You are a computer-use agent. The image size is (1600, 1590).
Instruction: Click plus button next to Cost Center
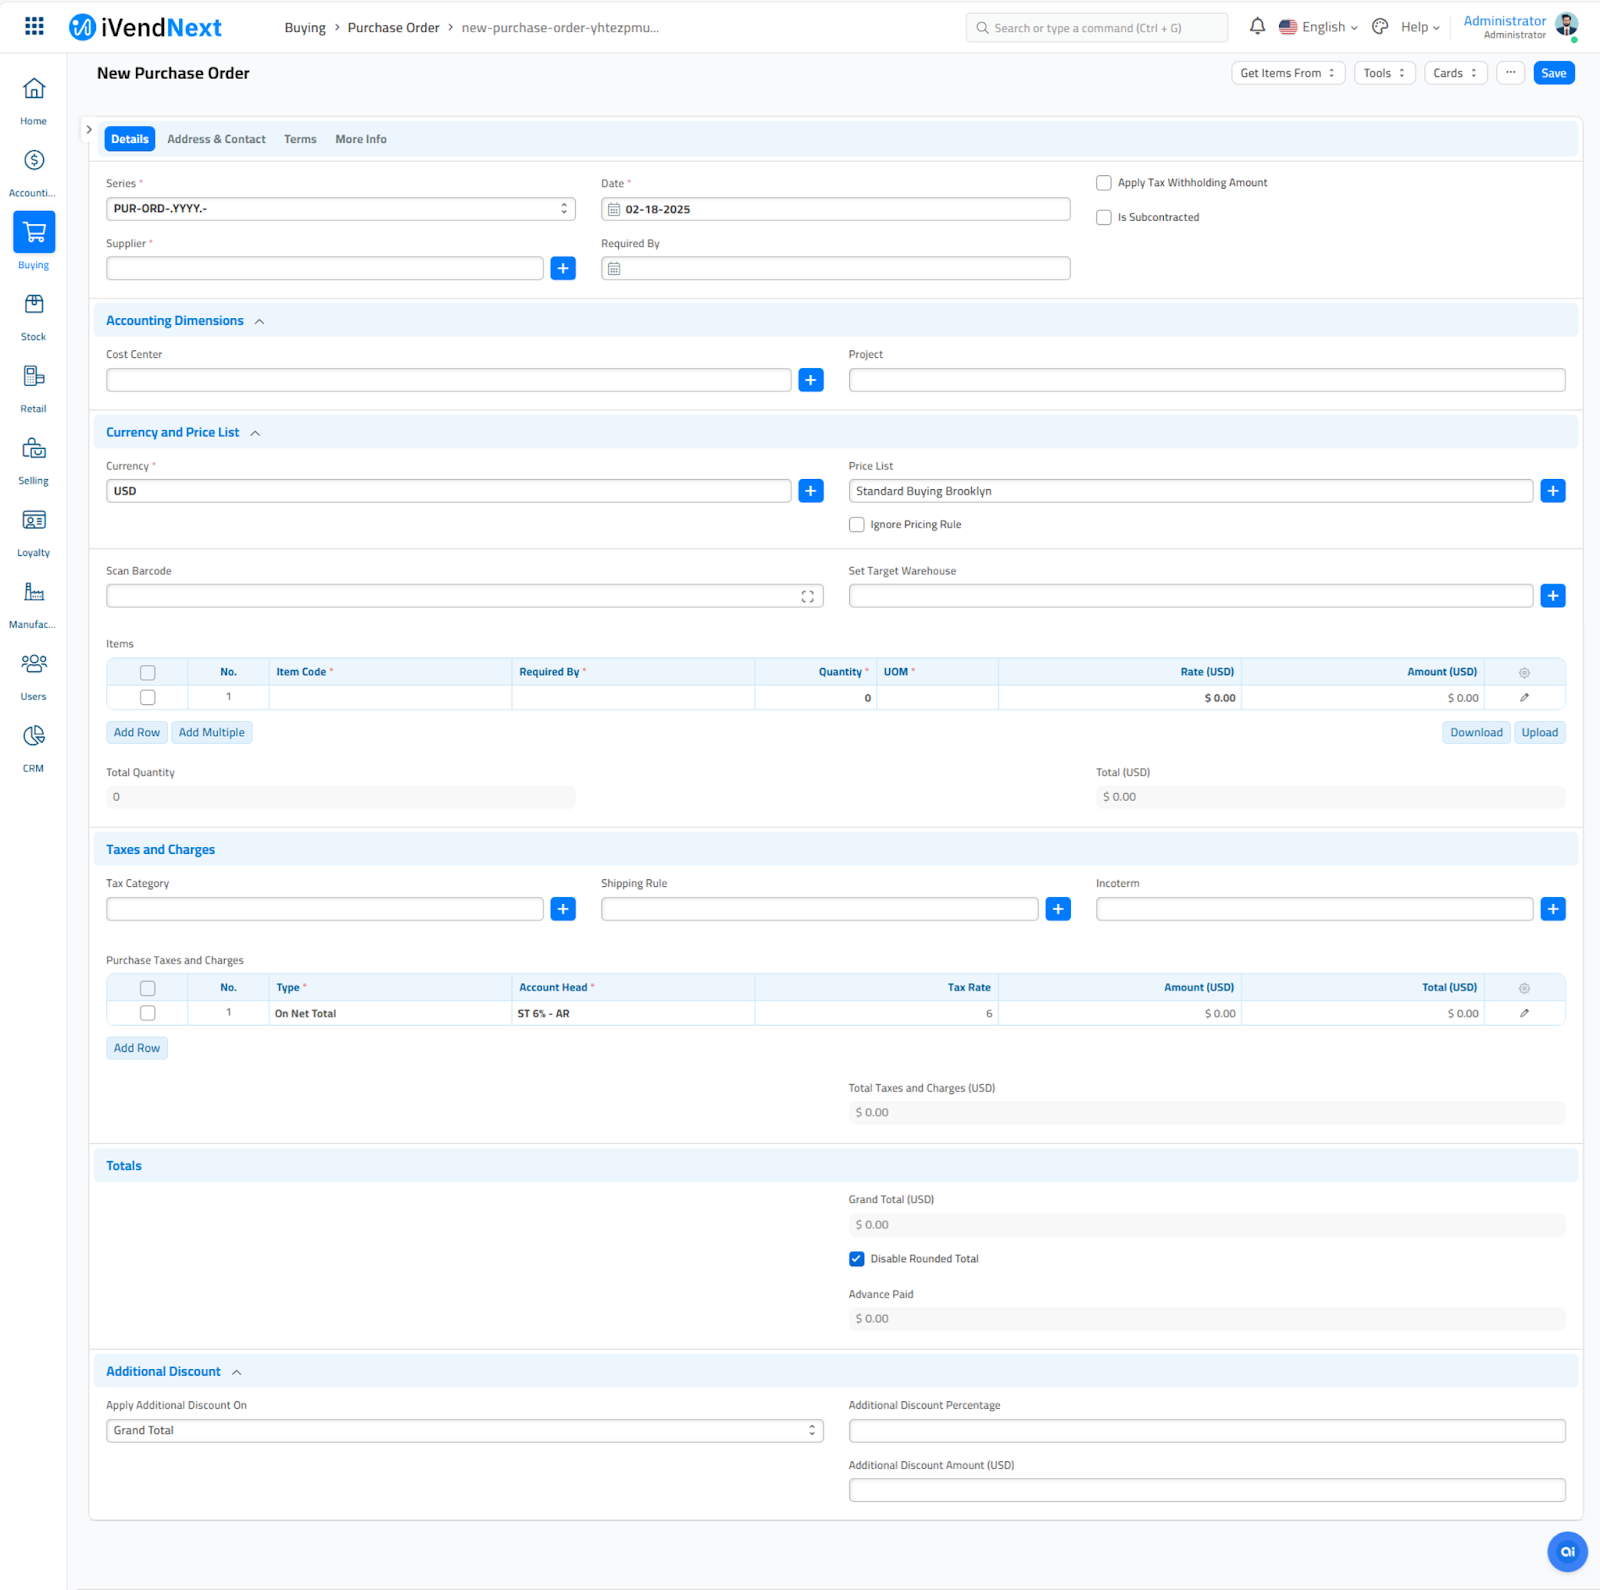[811, 380]
